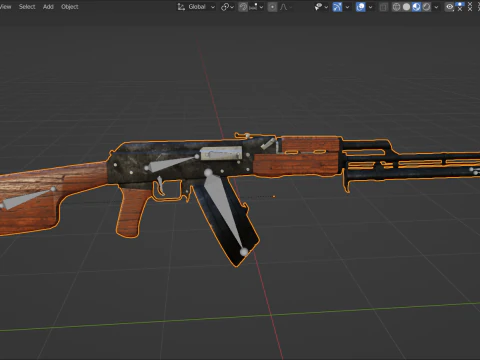
Task: Expand the gizmo options arrow
Action: [347, 7]
